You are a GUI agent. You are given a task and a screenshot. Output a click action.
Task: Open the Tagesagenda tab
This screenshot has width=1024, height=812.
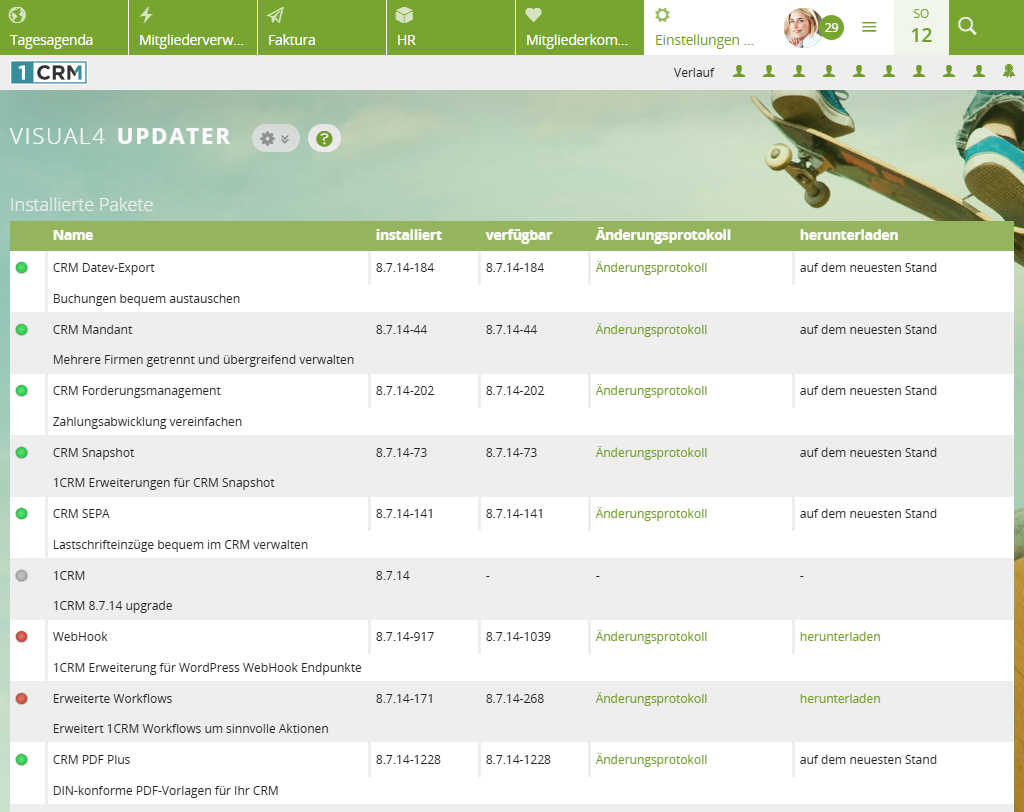[64, 28]
